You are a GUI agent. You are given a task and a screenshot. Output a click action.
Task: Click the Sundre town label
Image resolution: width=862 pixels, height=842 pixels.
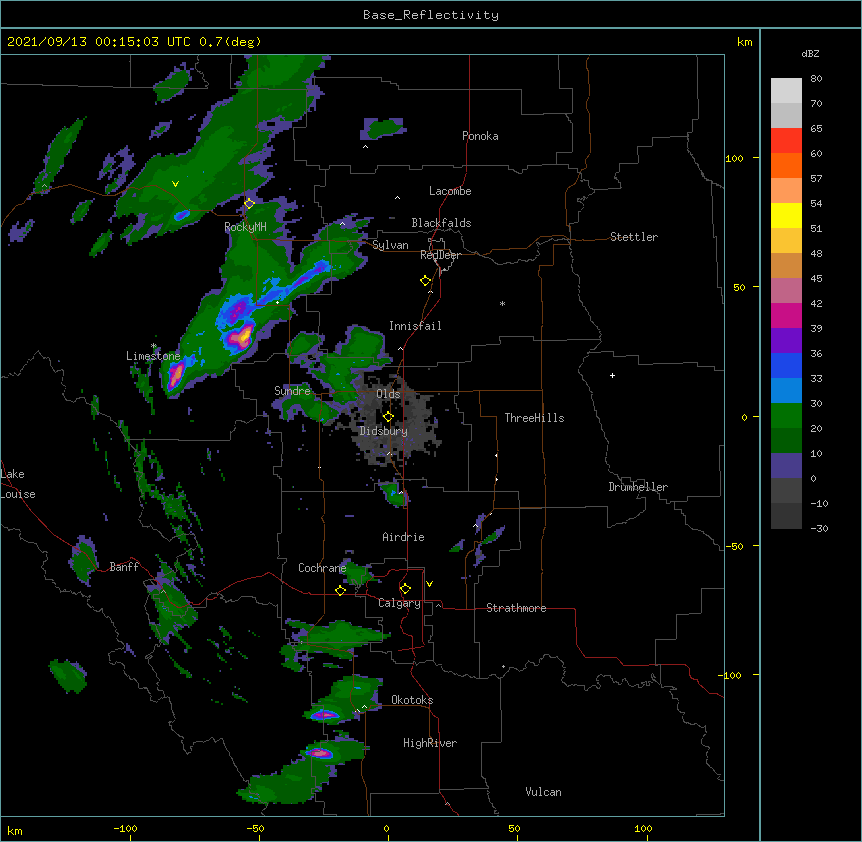coord(292,391)
